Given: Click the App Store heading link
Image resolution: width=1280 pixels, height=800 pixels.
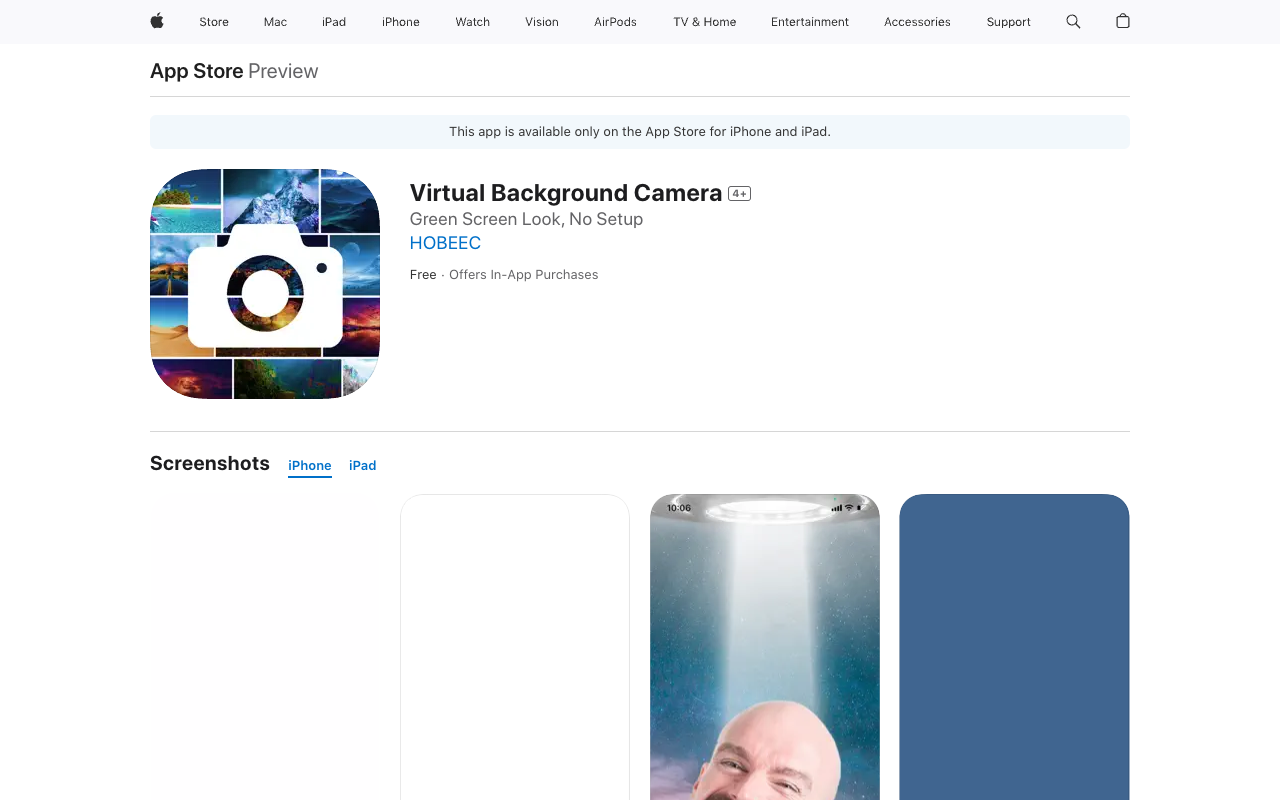Looking at the screenshot, I should [197, 71].
